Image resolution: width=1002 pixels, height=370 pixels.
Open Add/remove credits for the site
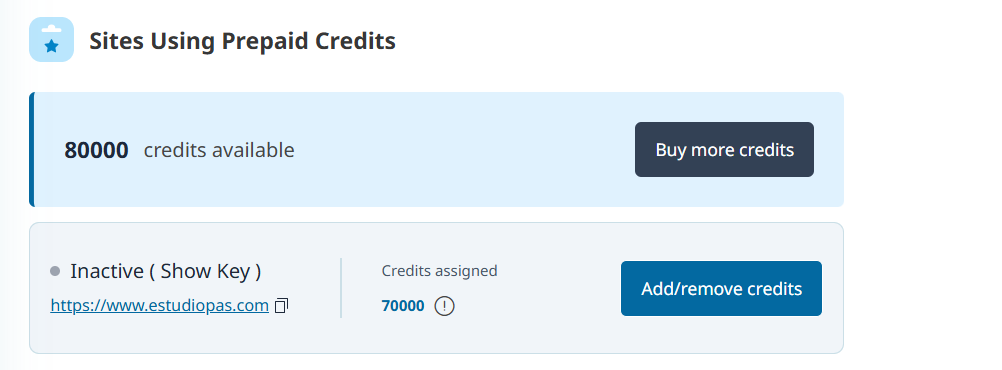pyautogui.click(x=721, y=288)
